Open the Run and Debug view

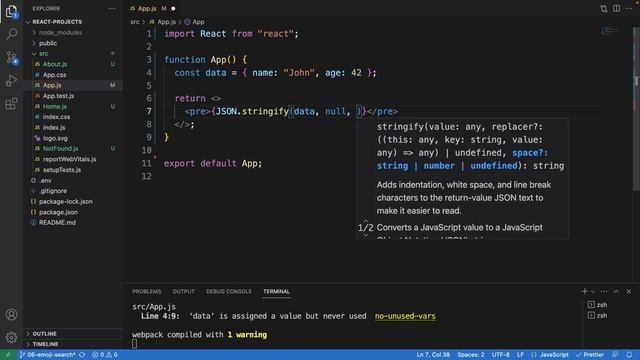(11, 80)
